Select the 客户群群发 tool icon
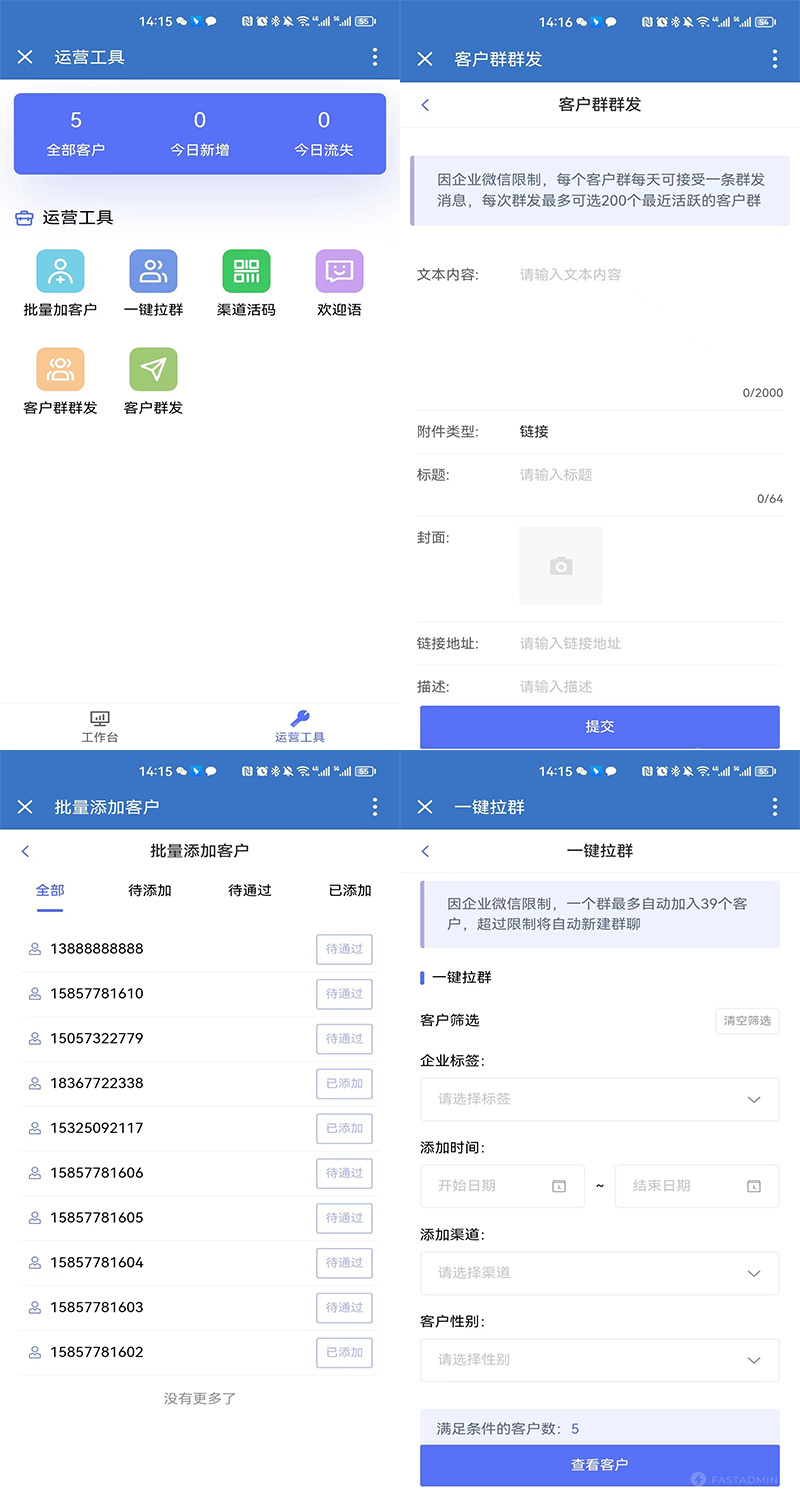Image resolution: width=800 pixels, height=1500 pixels. coord(59,368)
